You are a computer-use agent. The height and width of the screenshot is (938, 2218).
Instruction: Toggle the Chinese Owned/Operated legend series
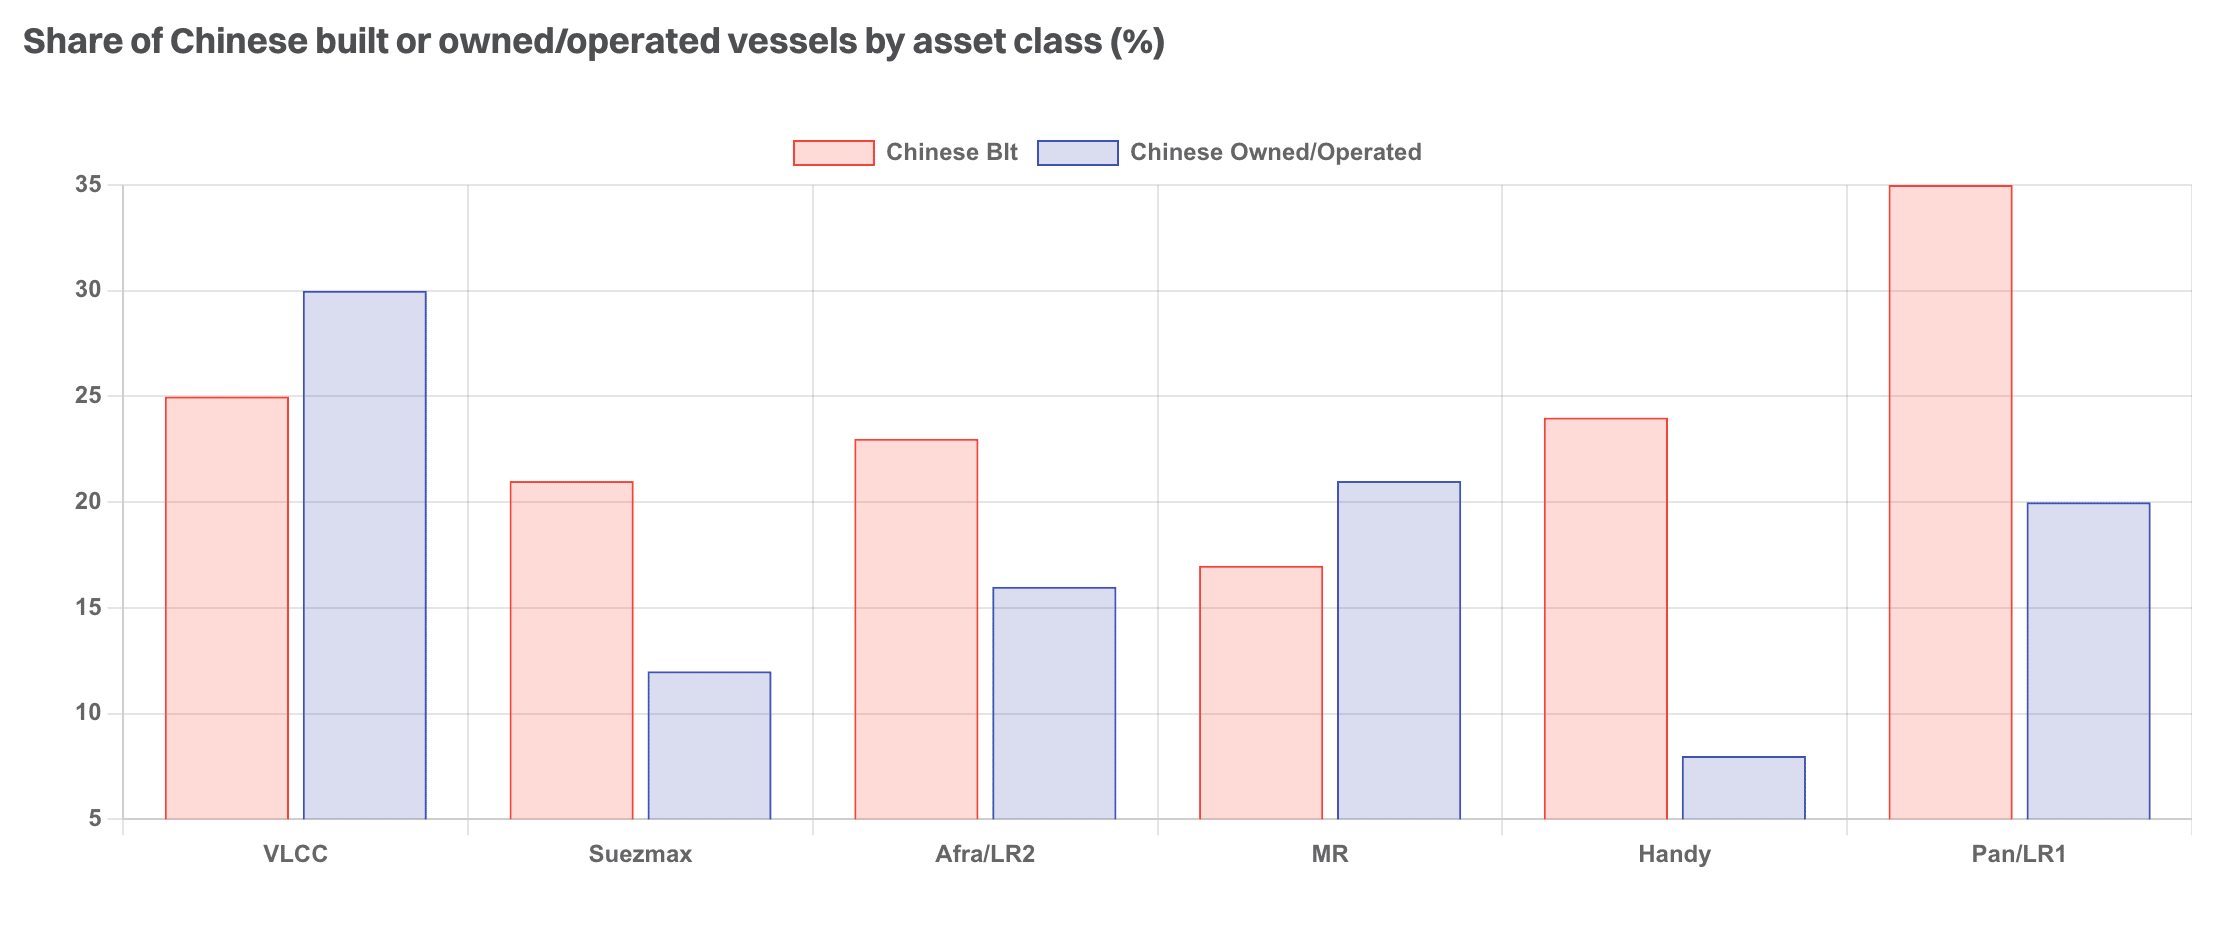[1275, 152]
